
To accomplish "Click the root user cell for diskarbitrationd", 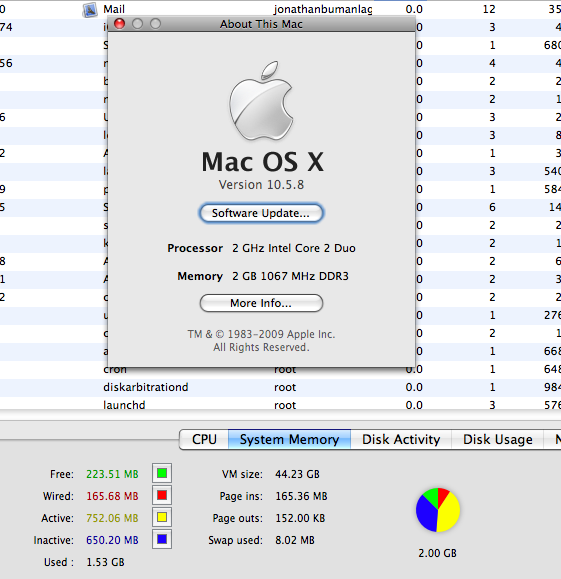I will tap(285, 387).
